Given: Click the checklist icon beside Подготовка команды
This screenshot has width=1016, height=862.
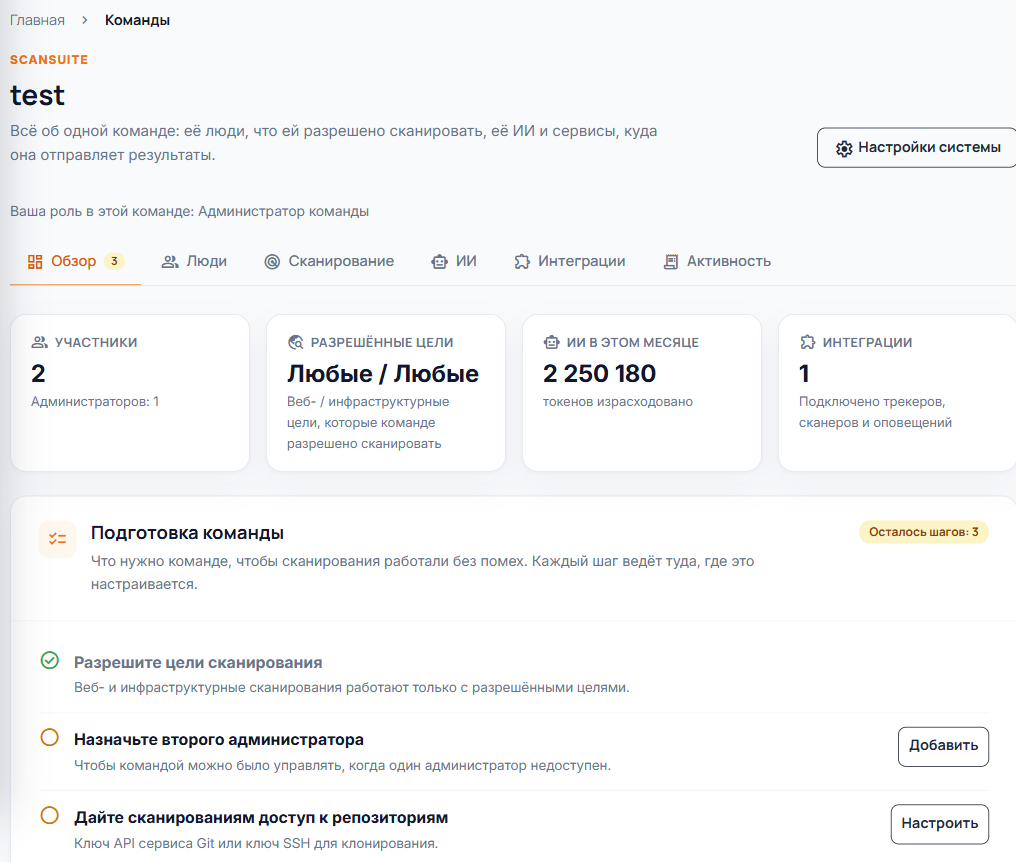Looking at the screenshot, I should click(58, 539).
